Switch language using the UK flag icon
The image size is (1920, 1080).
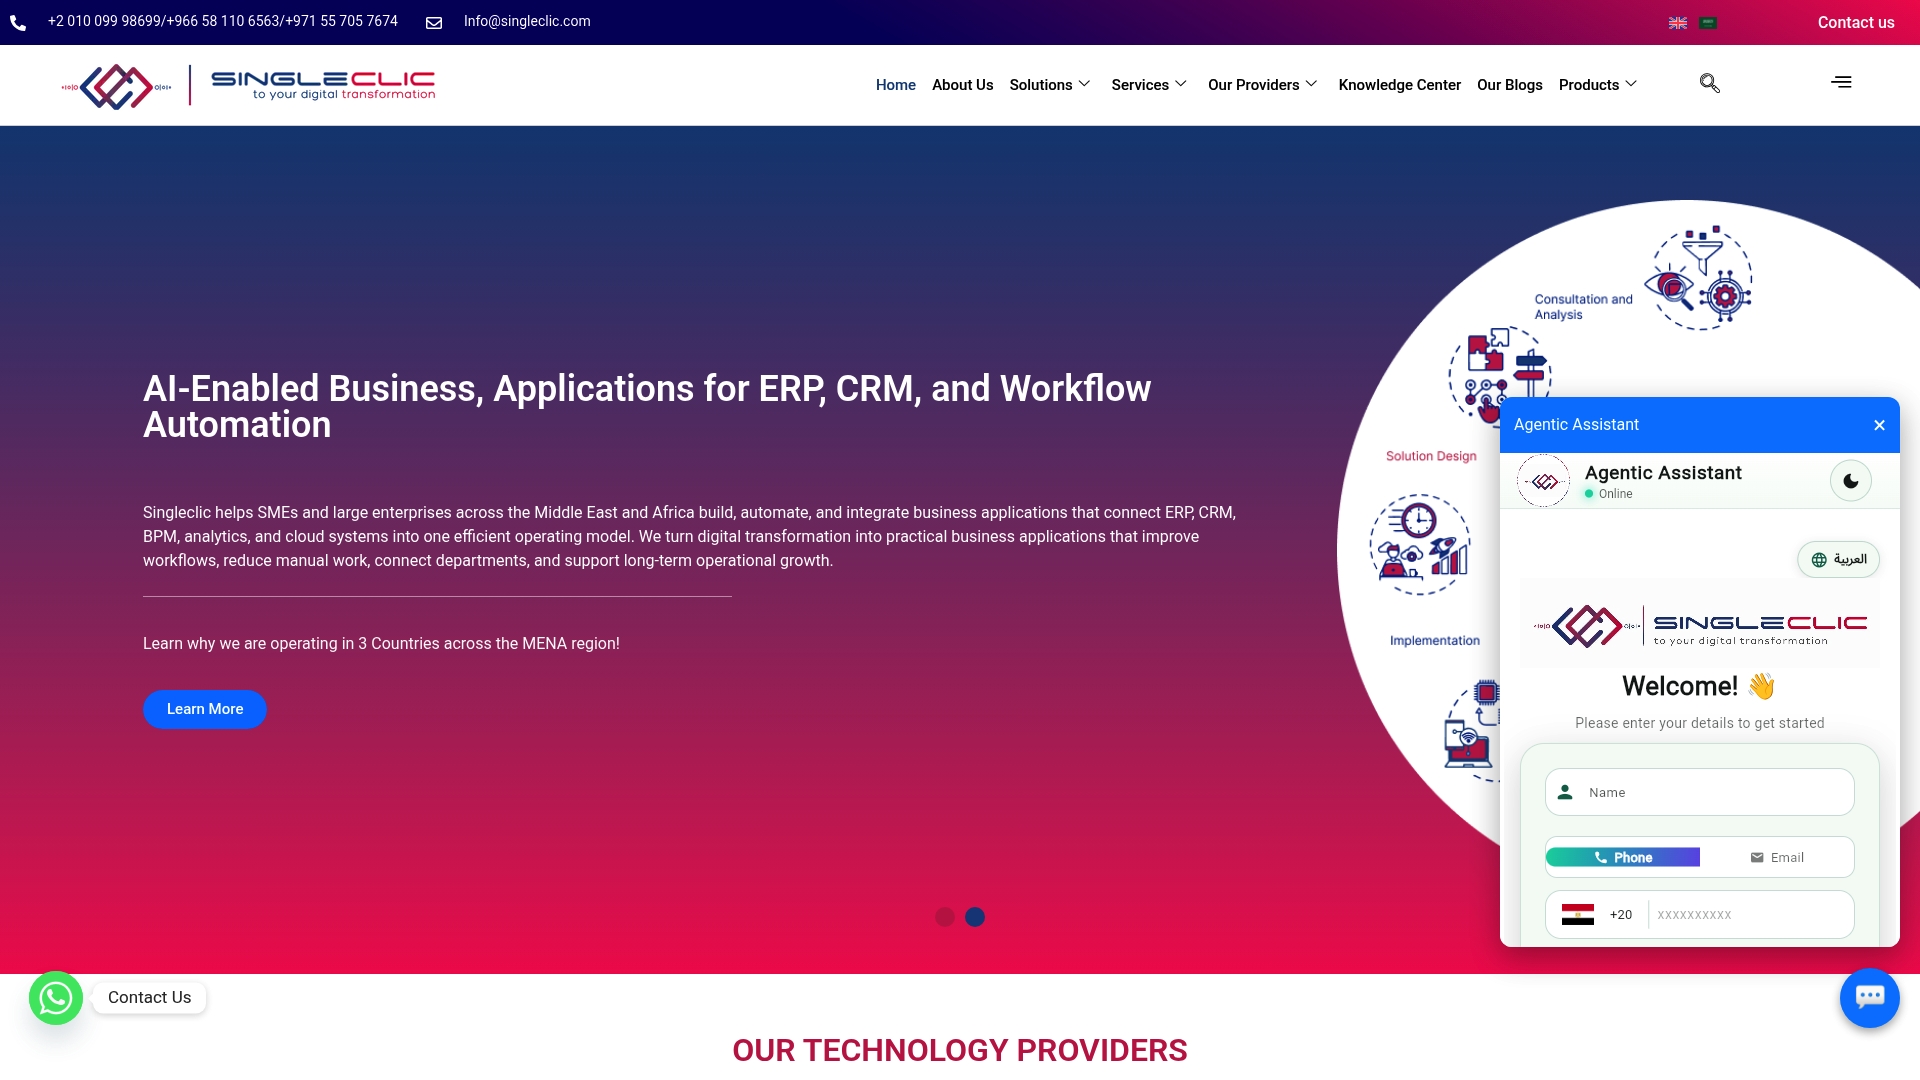[1678, 23]
